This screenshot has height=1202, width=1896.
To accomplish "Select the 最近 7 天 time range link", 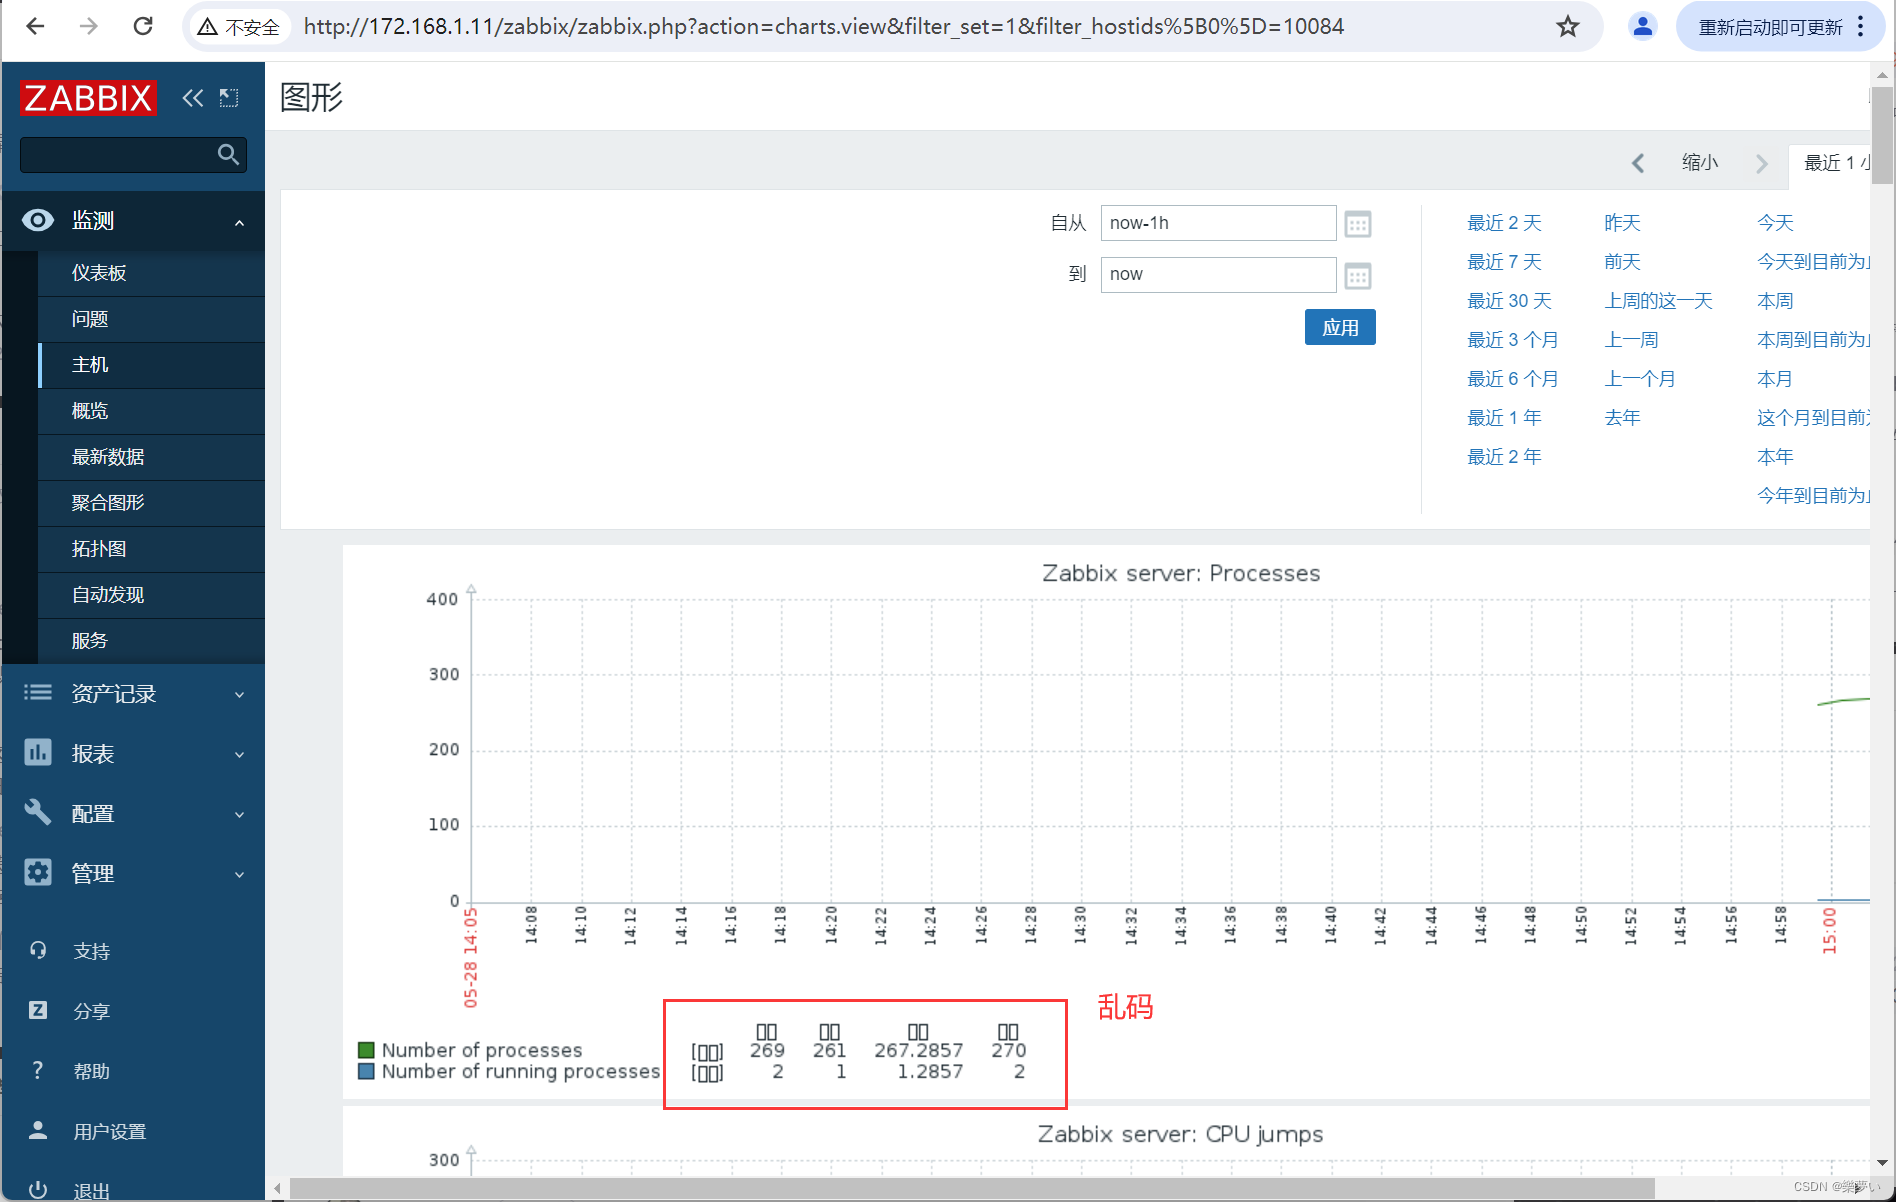I will point(1504,262).
